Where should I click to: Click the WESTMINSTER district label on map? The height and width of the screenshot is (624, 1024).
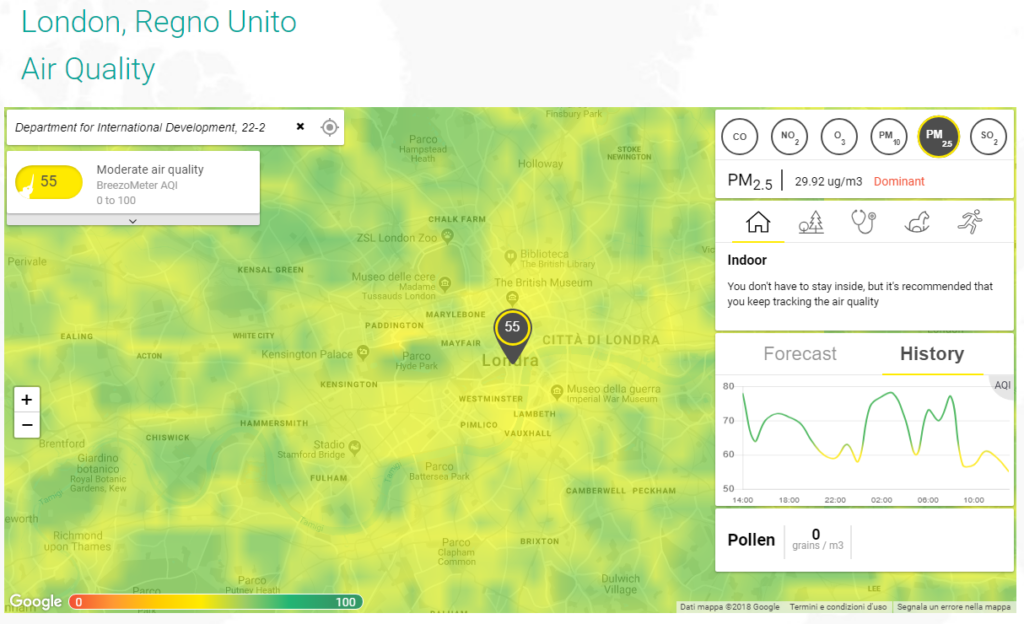click(490, 399)
